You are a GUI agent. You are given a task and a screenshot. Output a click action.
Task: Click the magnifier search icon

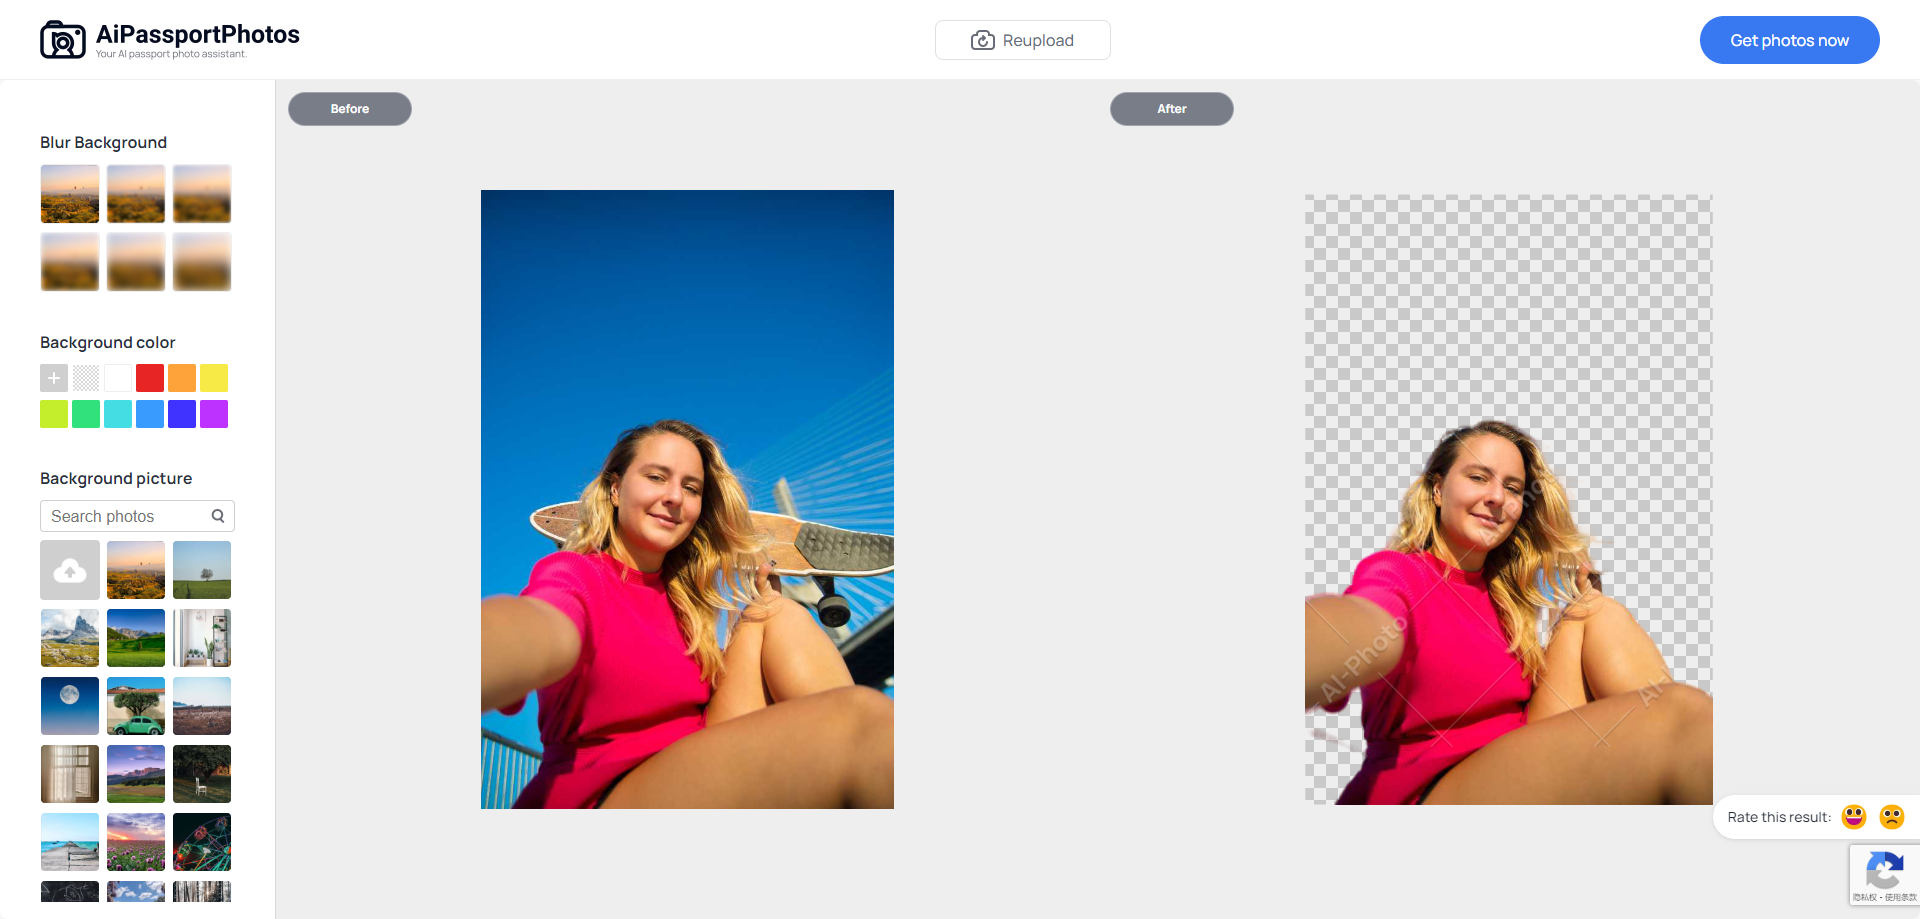click(218, 516)
